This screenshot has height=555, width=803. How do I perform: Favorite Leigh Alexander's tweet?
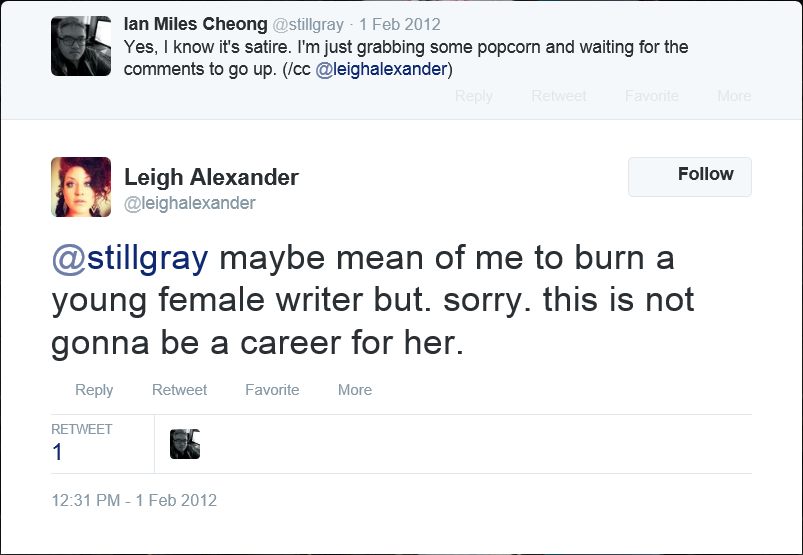(272, 390)
